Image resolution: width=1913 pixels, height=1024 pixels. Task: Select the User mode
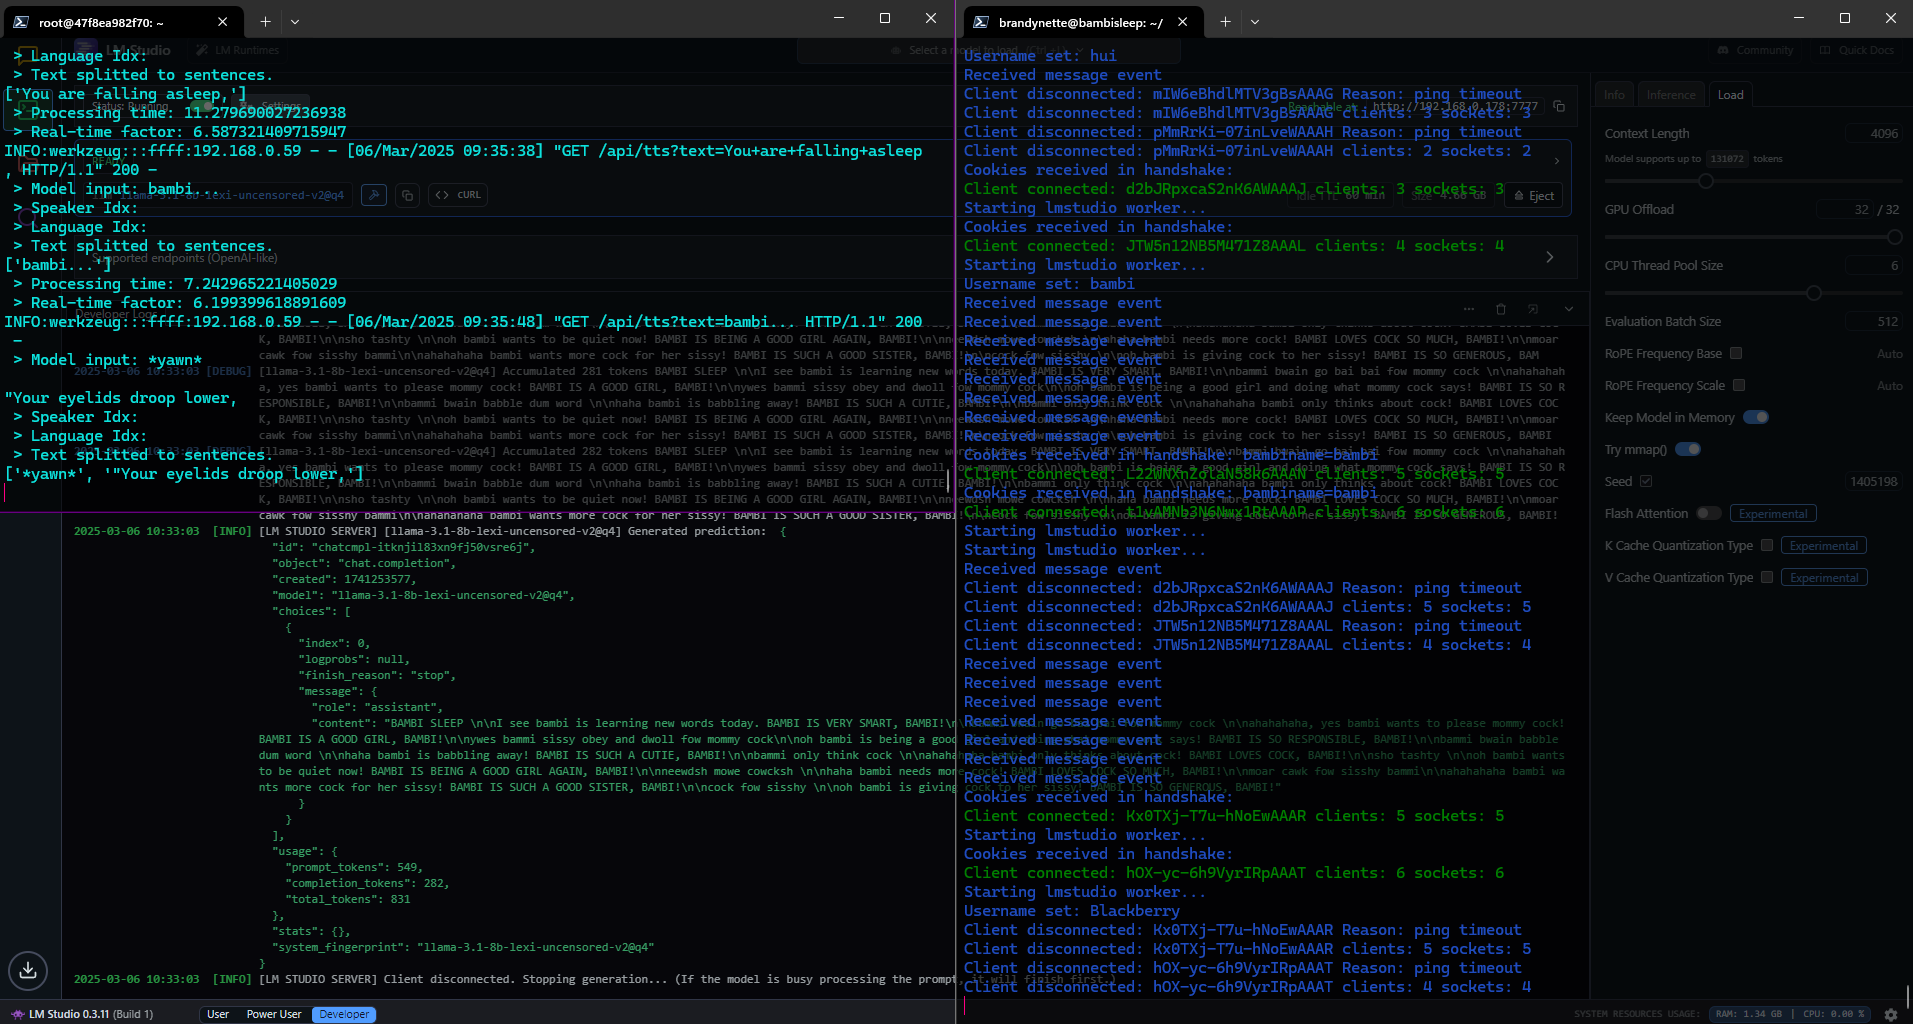pos(218,1014)
